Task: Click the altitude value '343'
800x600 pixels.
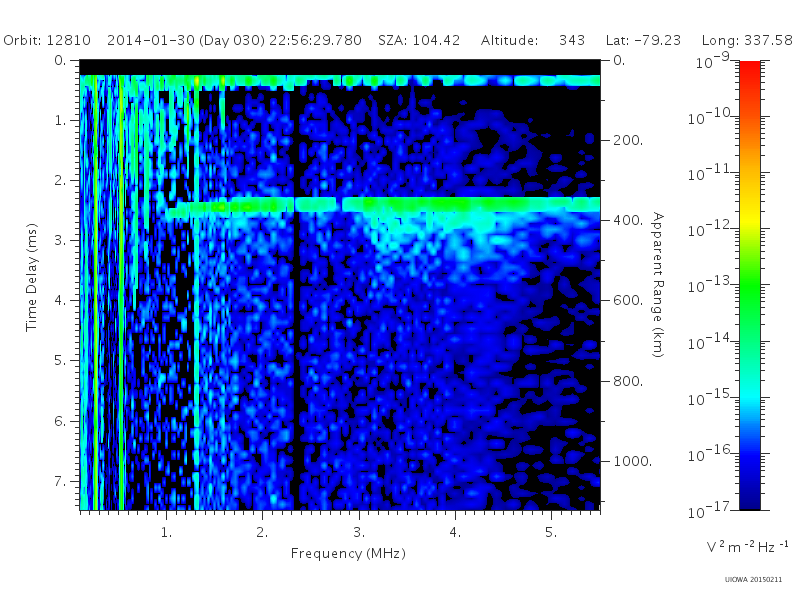Action: [572, 40]
